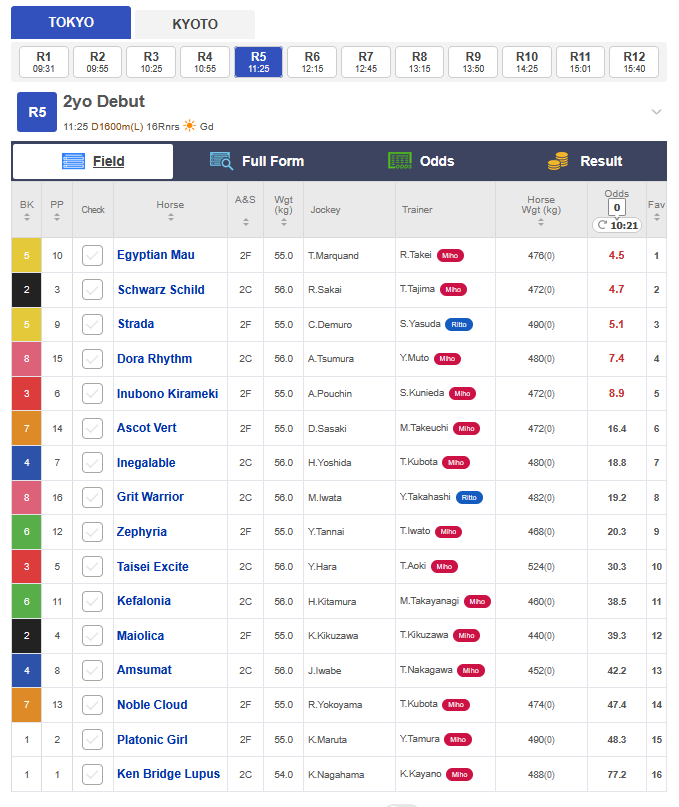Open race R4 at 10:55
The image size is (679, 807).
pos(205,62)
